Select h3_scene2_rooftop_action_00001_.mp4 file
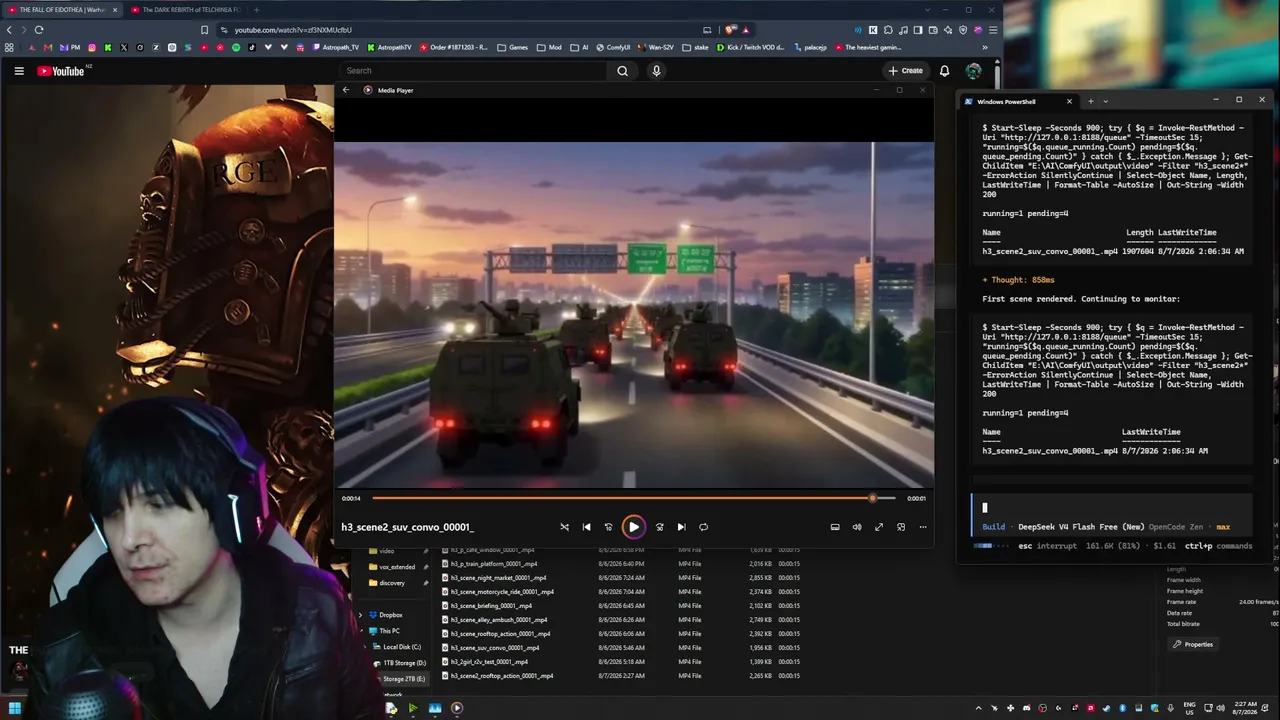 coord(502,676)
